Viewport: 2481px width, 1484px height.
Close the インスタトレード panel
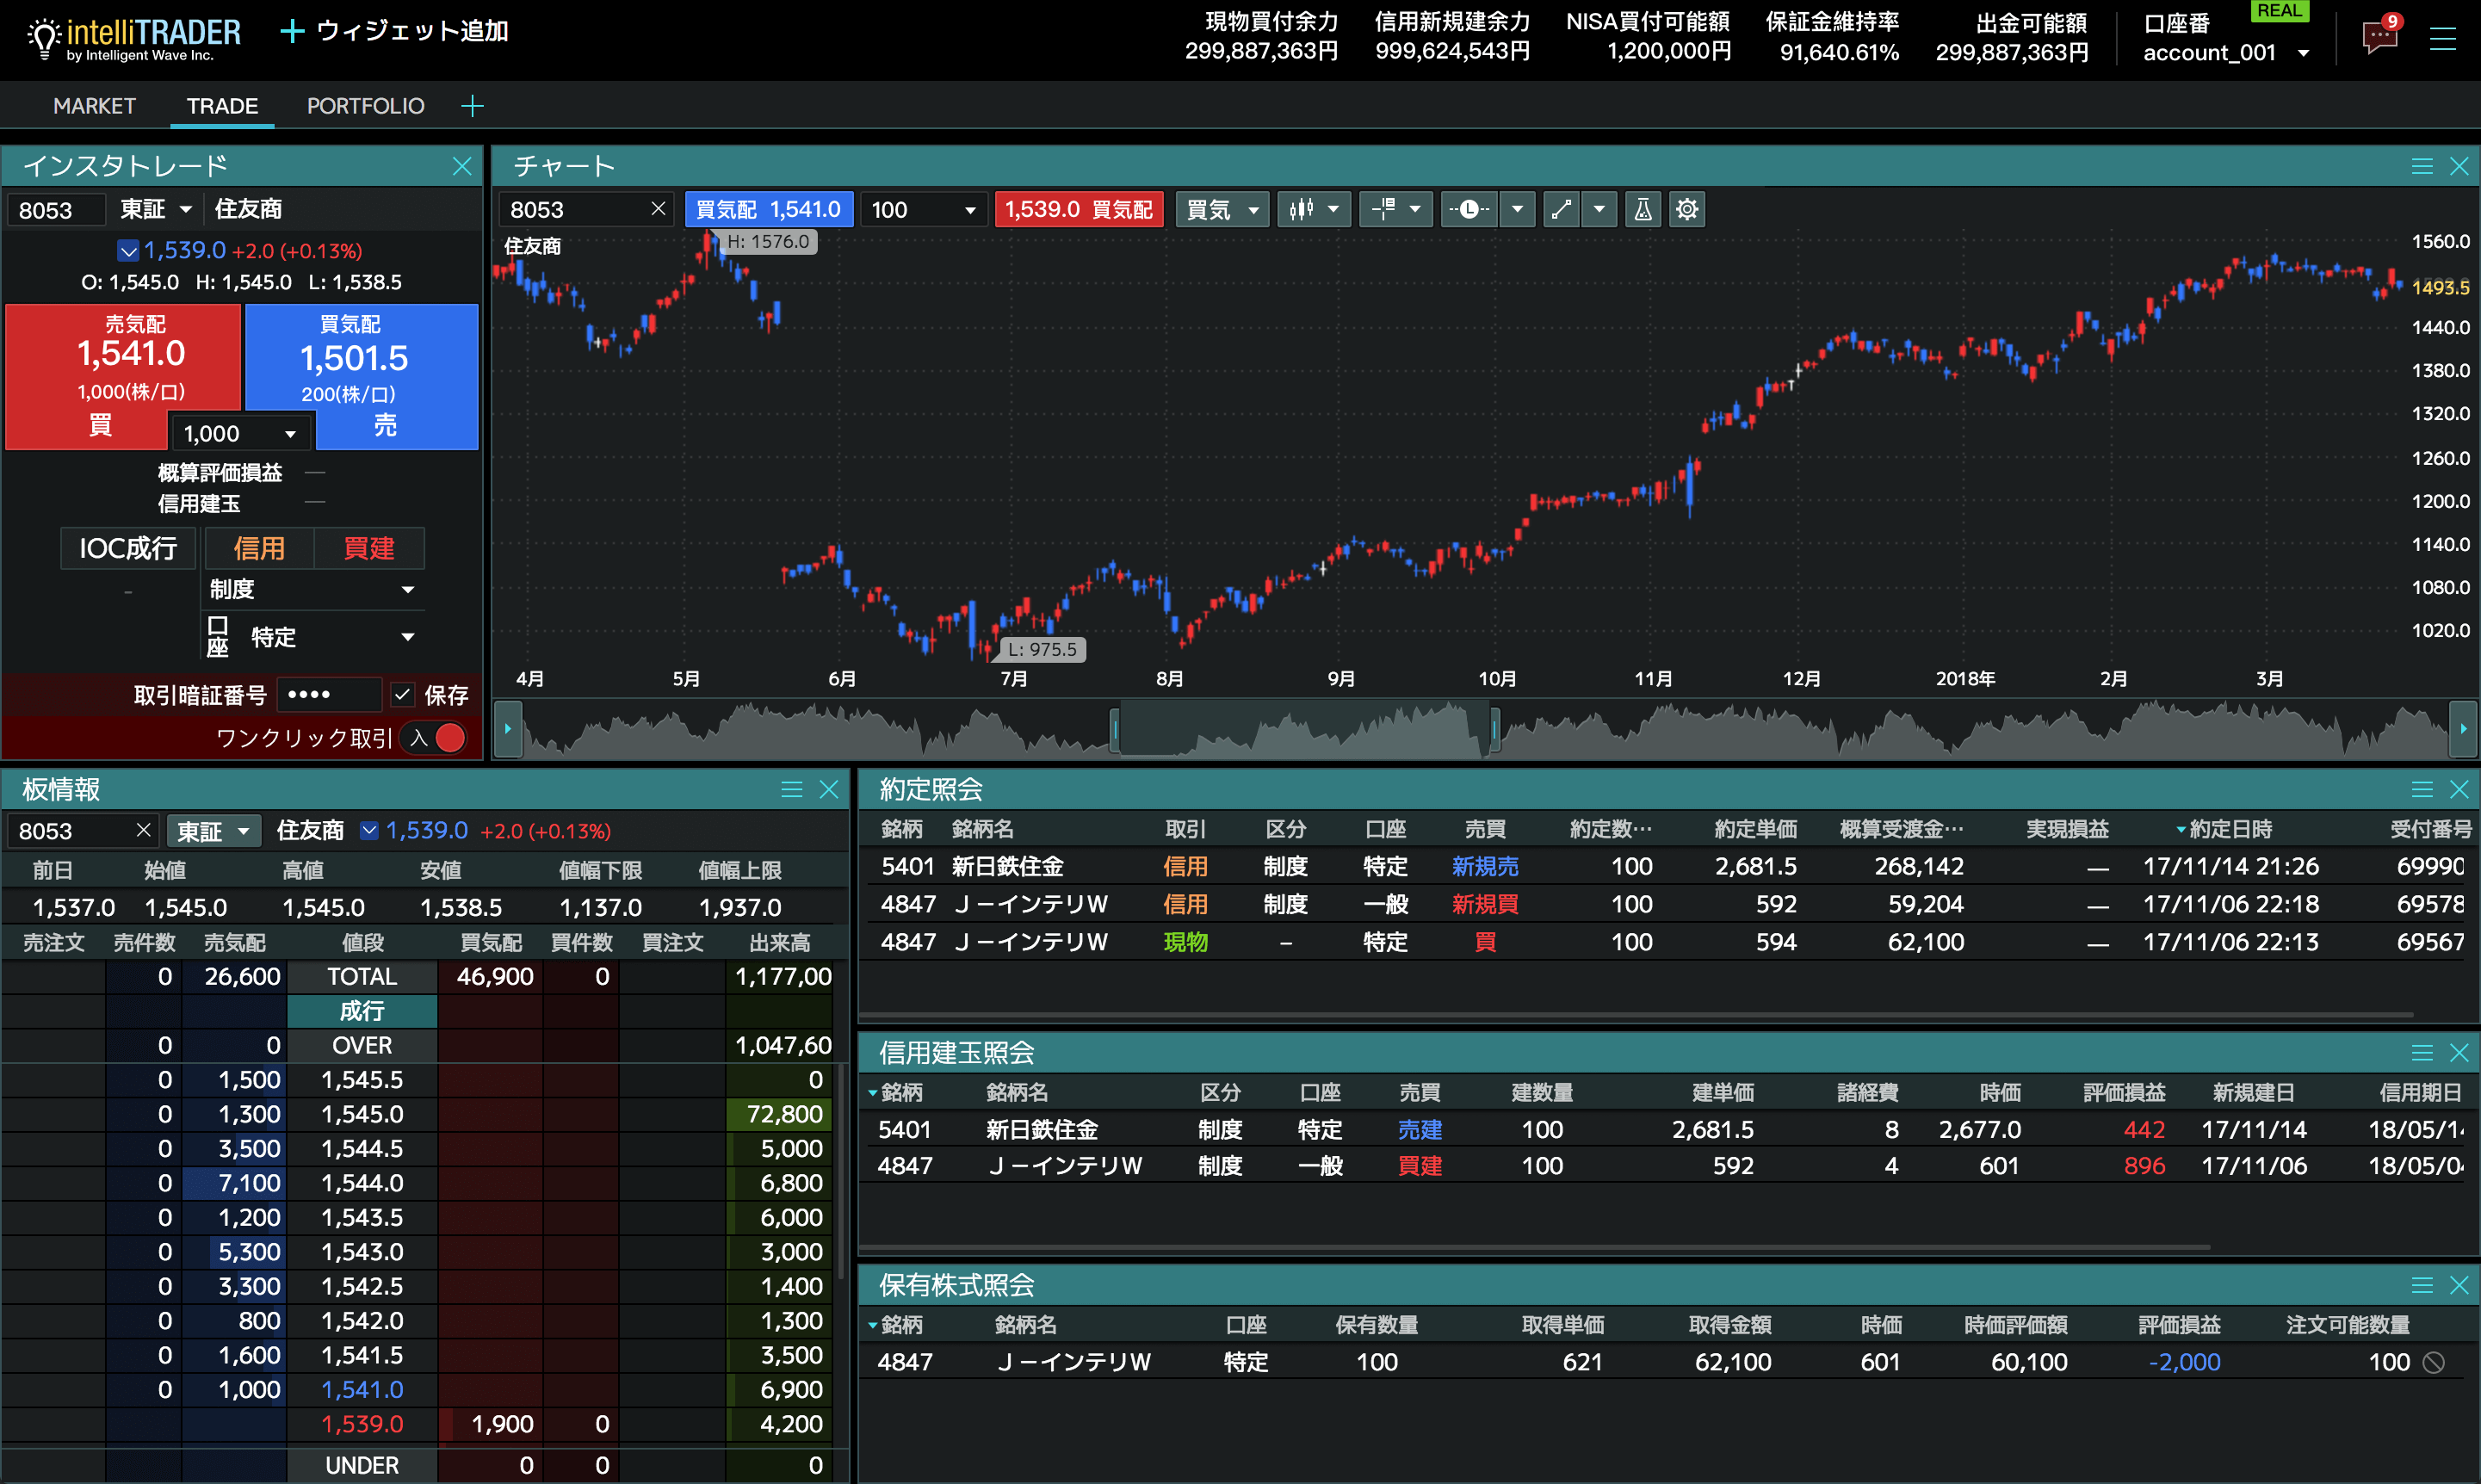click(x=461, y=166)
